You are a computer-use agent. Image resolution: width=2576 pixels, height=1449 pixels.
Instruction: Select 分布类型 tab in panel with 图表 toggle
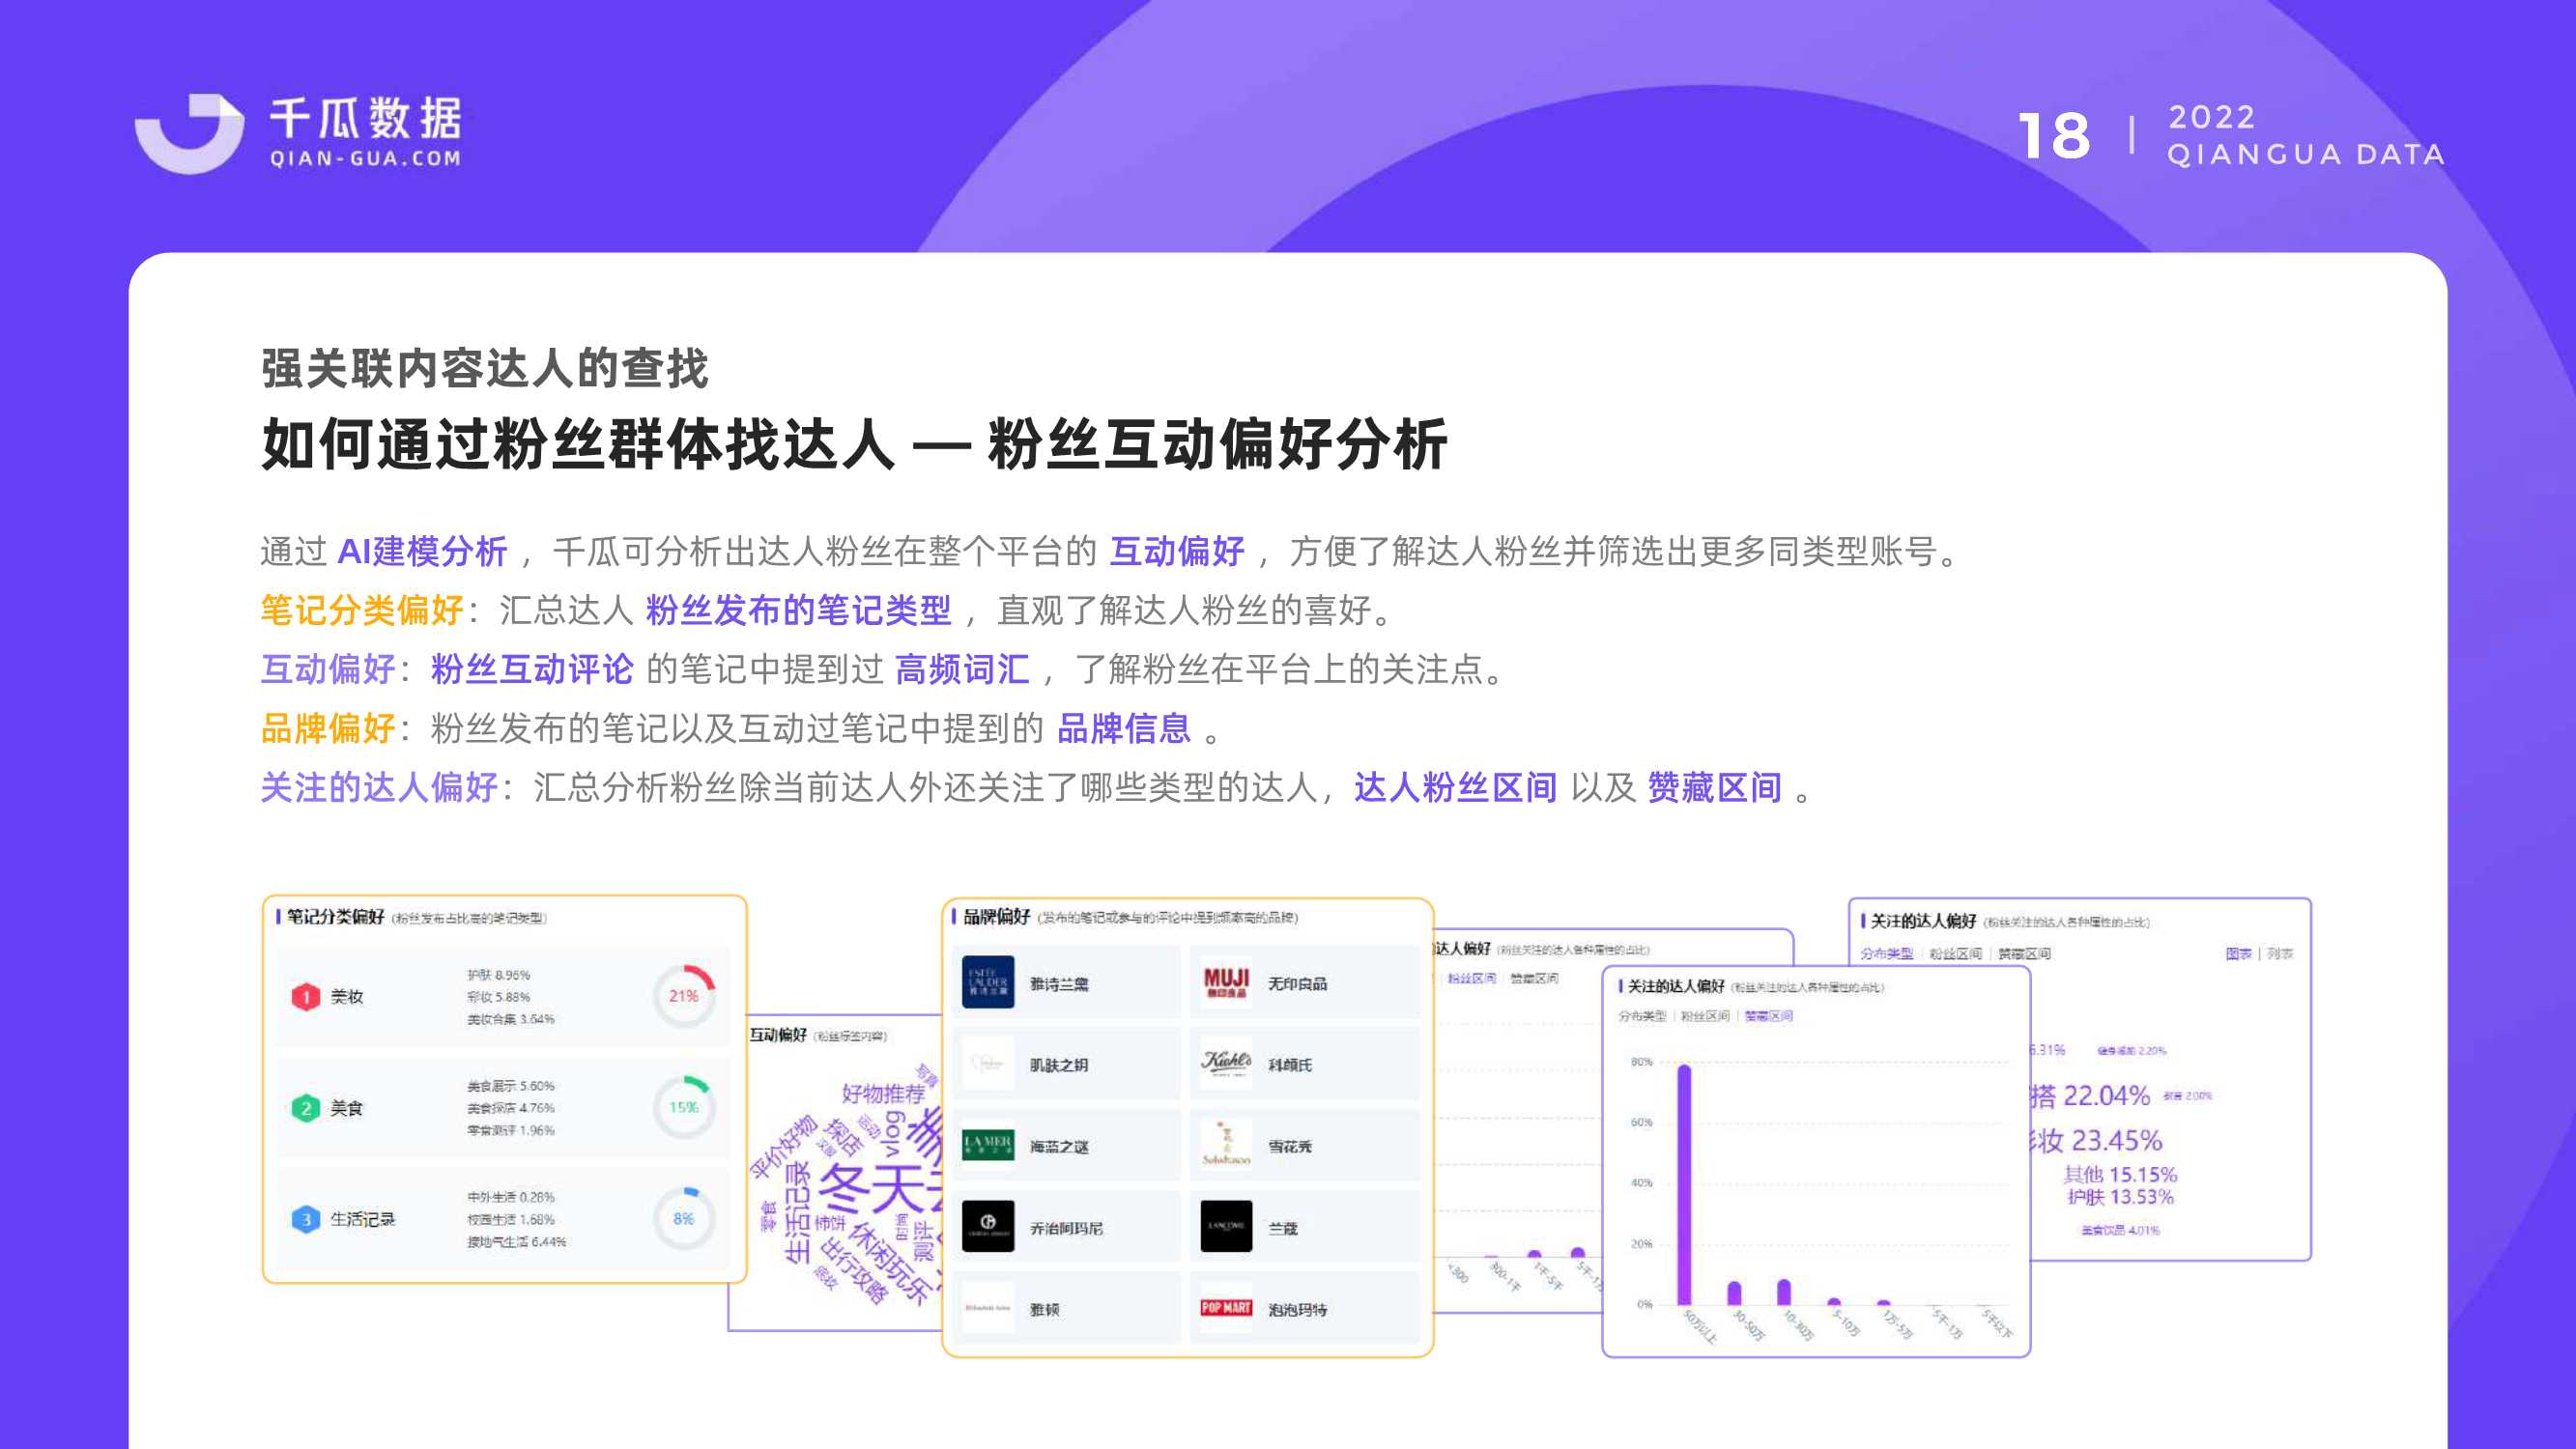[x=1886, y=954]
